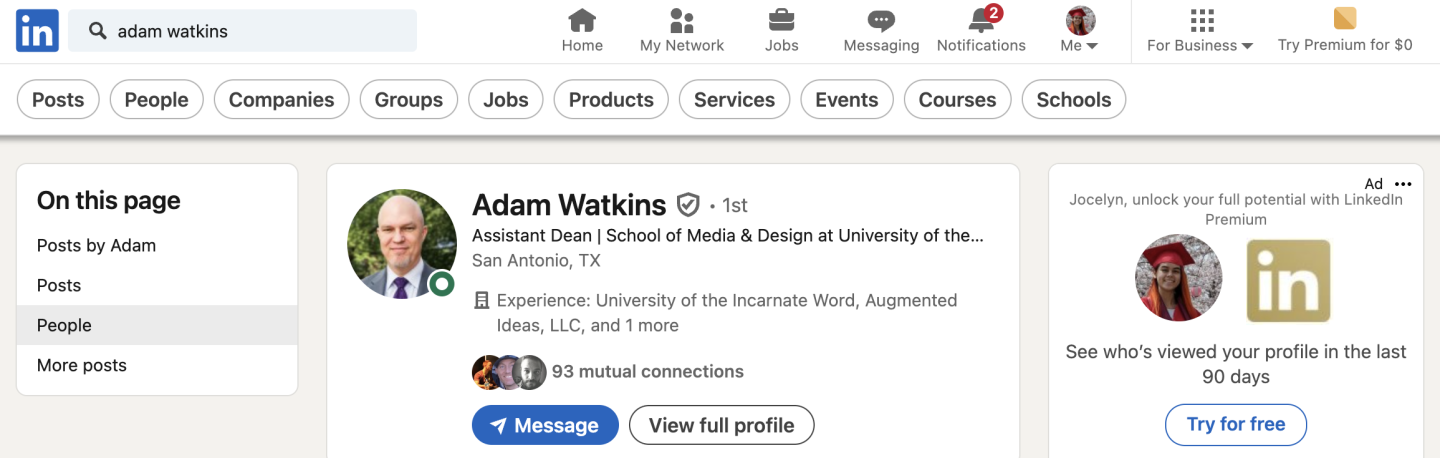The image size is (1440, 458).
Task: Open the Messaging chat icon
Action: pyautogui.click(x=881, y=20)
